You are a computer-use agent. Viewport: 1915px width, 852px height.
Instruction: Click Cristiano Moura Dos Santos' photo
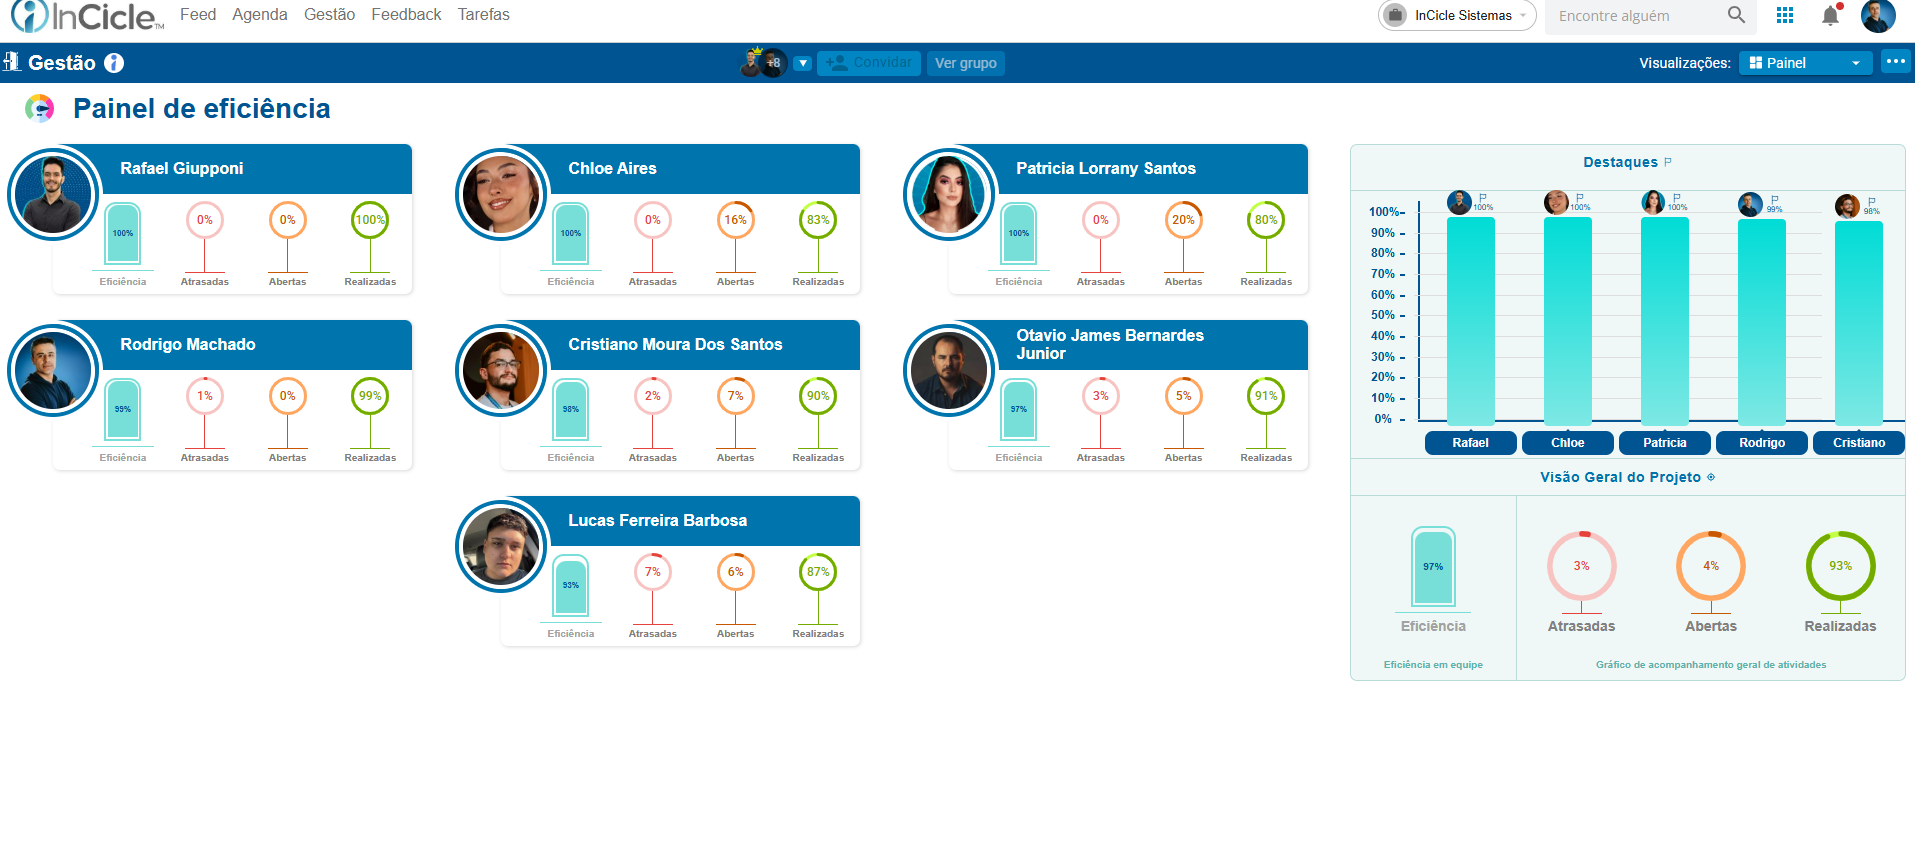(502, 371)
